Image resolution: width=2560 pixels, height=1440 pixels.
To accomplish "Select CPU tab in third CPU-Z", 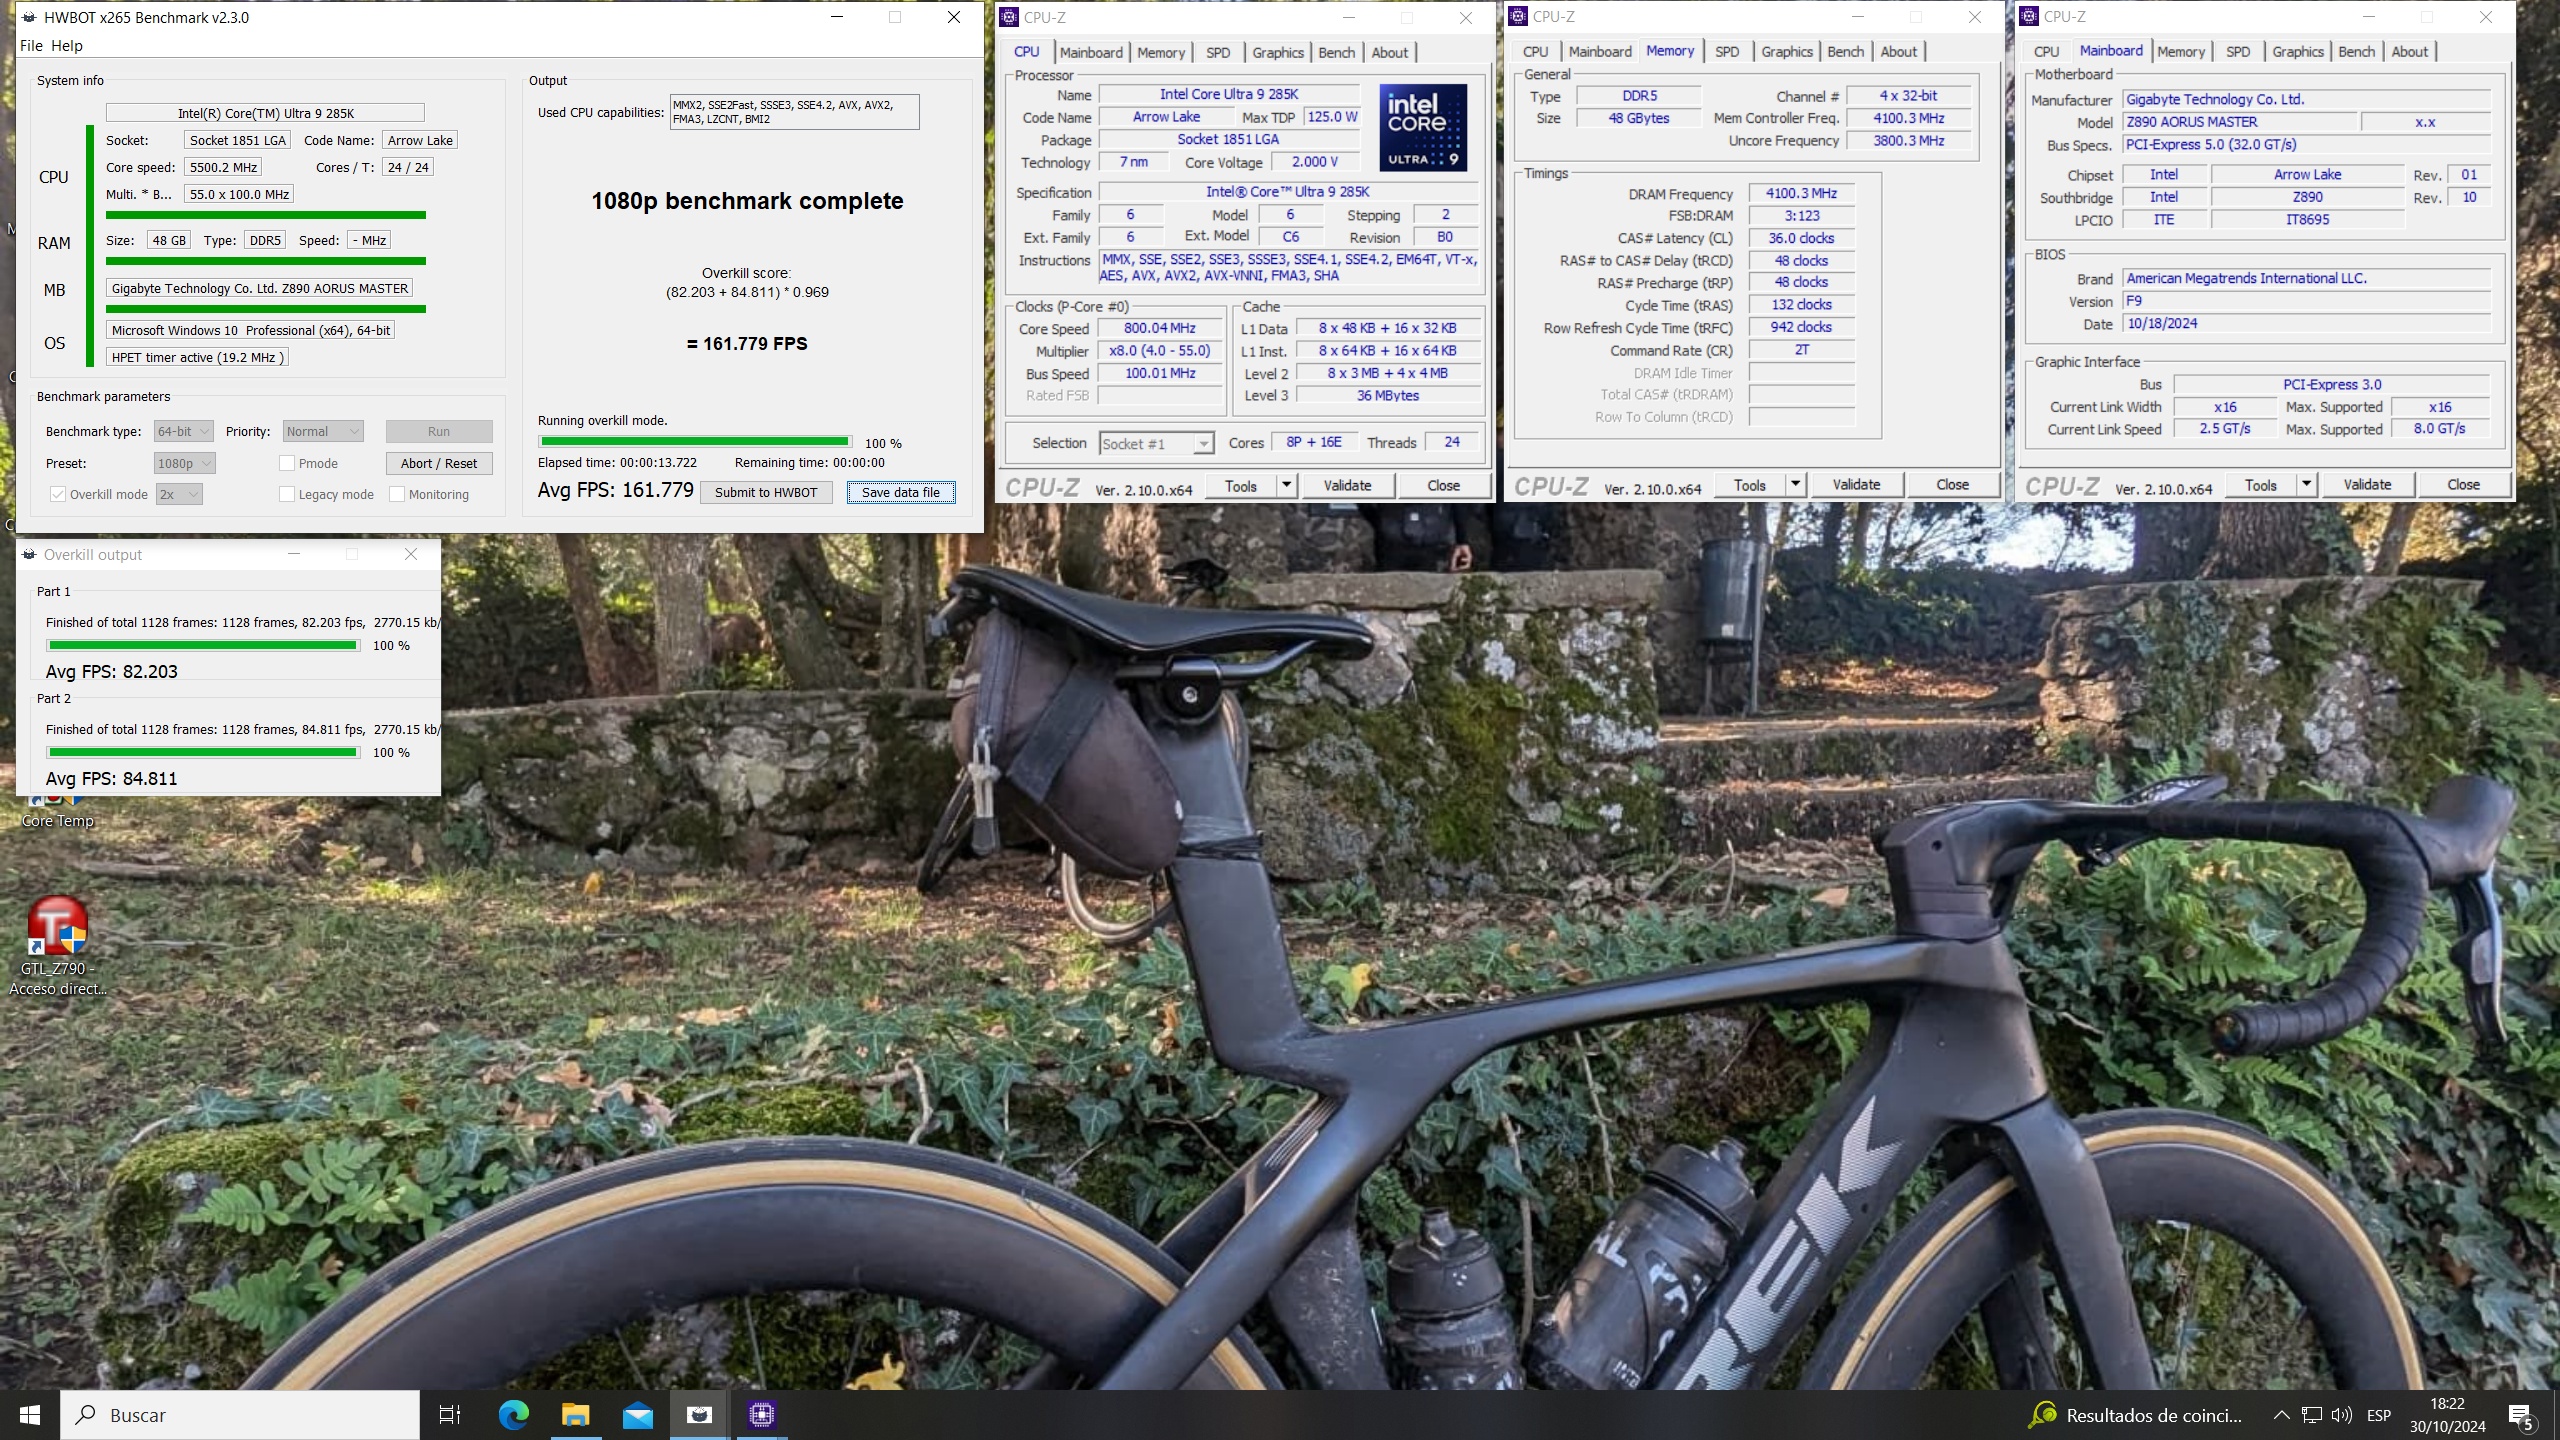I will pyautogui.click(x=2046, y=51).
